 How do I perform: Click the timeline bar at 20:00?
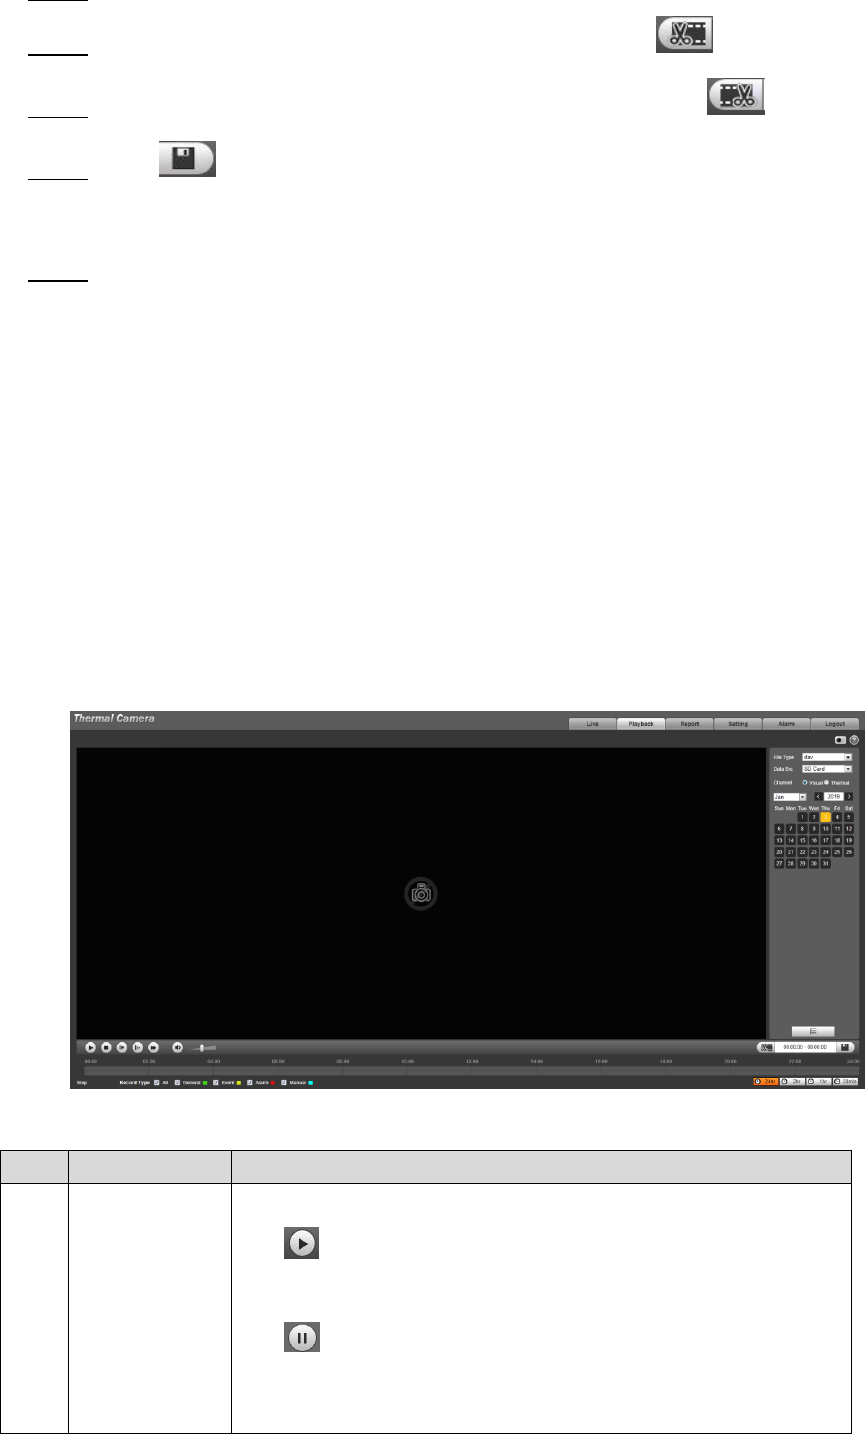tap(730, 1070)
